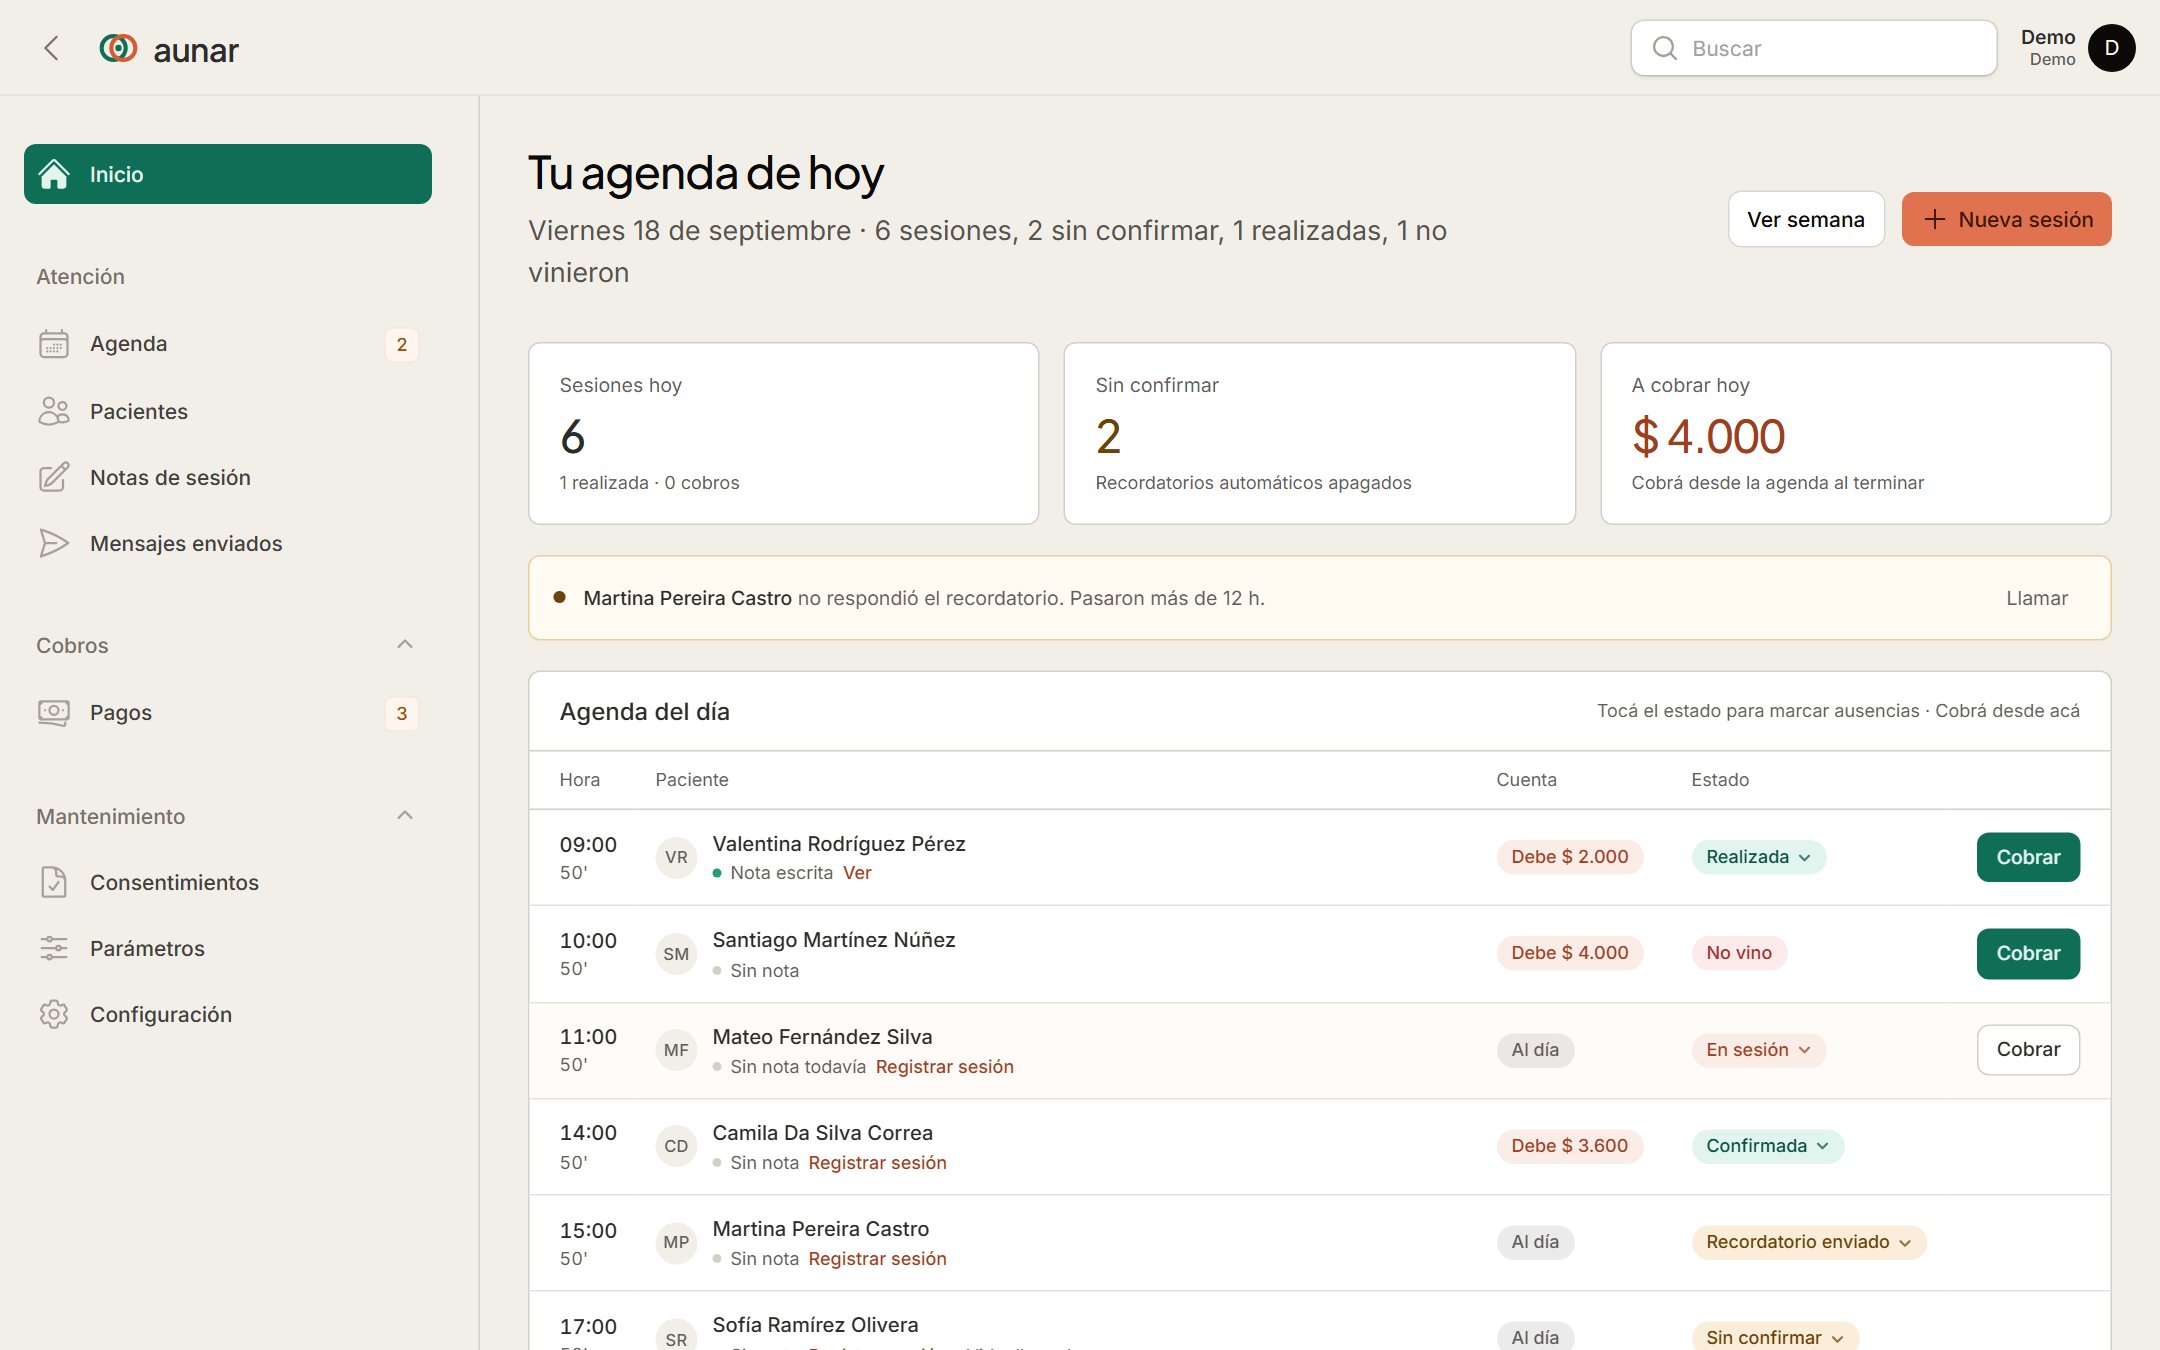Open Mensajes enviados in the sidebar
This screenshot has height=1350, width=2160.
[x=228, y=543]
